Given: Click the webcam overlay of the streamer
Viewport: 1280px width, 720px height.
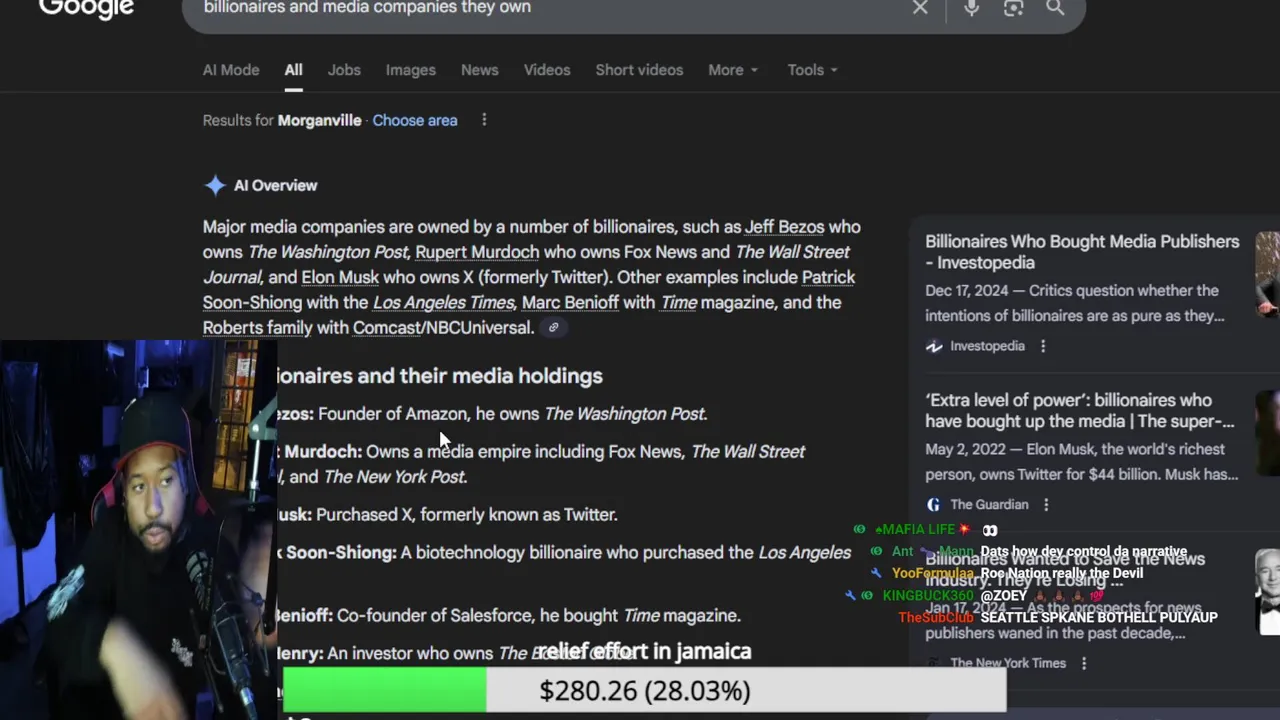Looking at the screenshot, I should pos(138,530).
